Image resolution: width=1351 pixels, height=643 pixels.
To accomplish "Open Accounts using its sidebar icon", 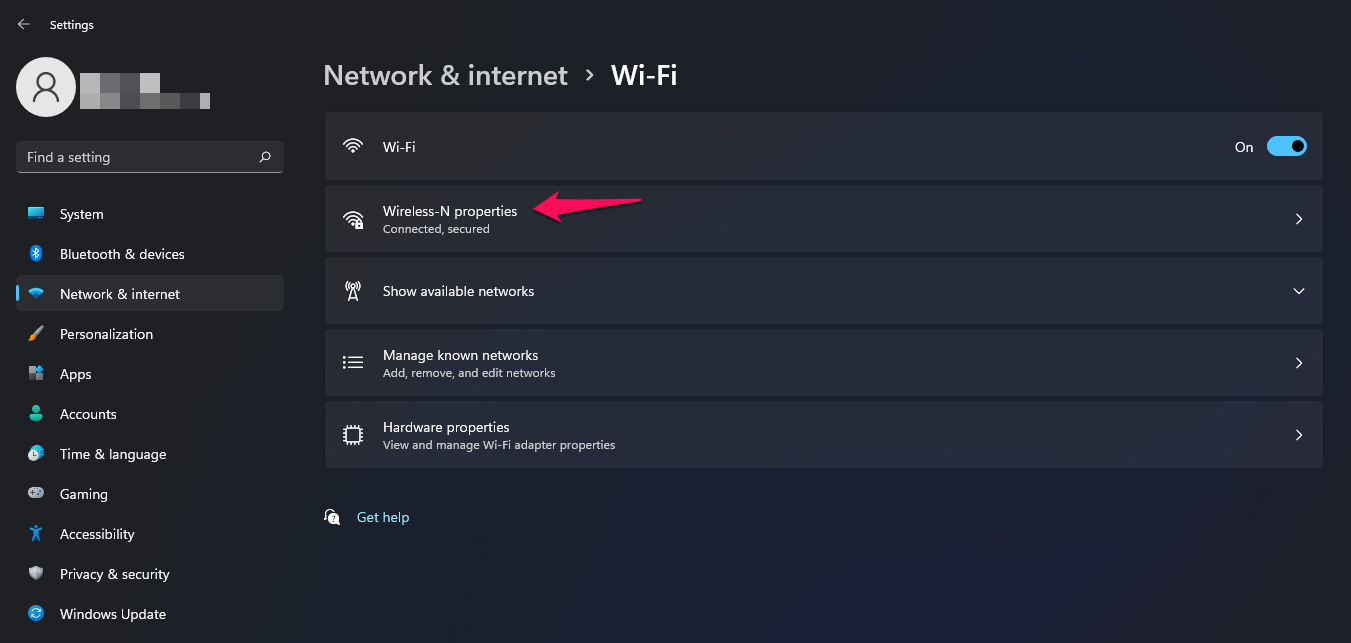I will click(x=35, y=413).
